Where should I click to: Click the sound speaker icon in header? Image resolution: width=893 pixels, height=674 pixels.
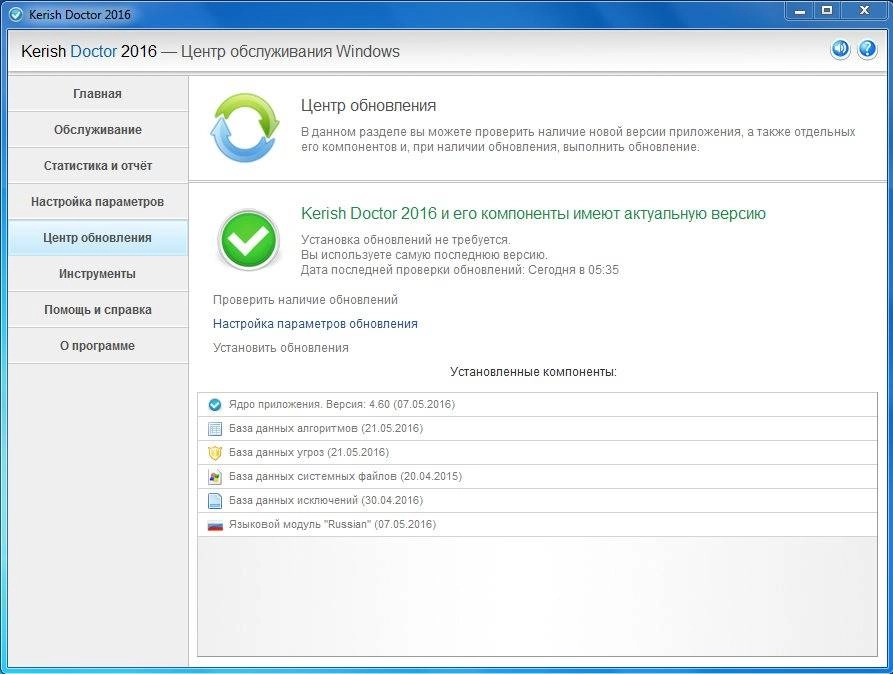pos(840,50)
